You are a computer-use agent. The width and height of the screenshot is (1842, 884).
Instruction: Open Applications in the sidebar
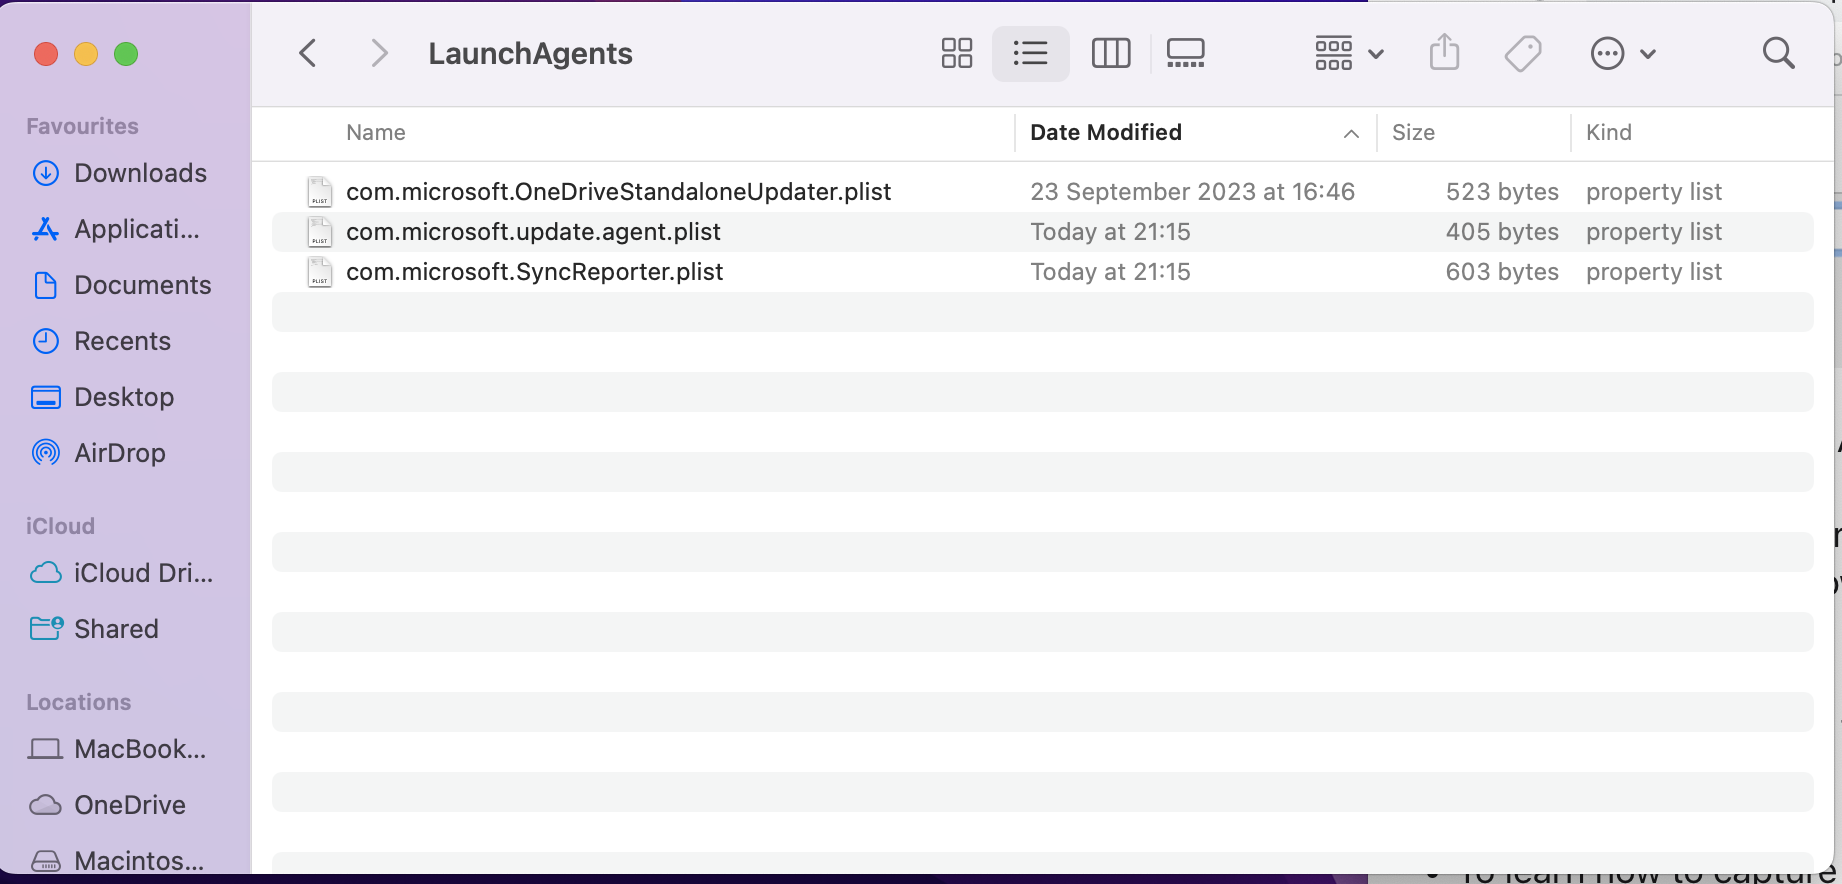click(x=116, y=229)
